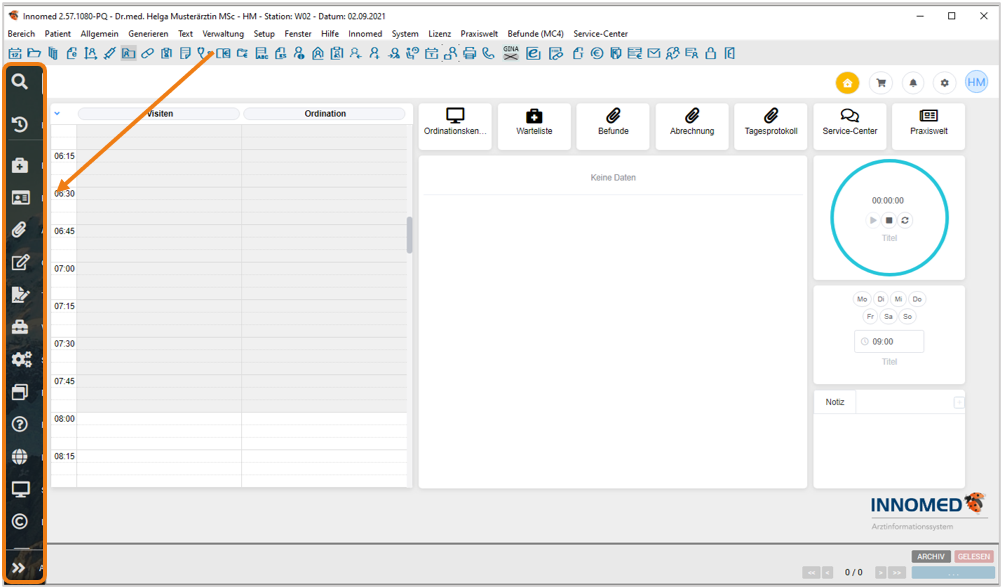Toggle the Do weekday button

pyautogui.click(x=917, y=299)
